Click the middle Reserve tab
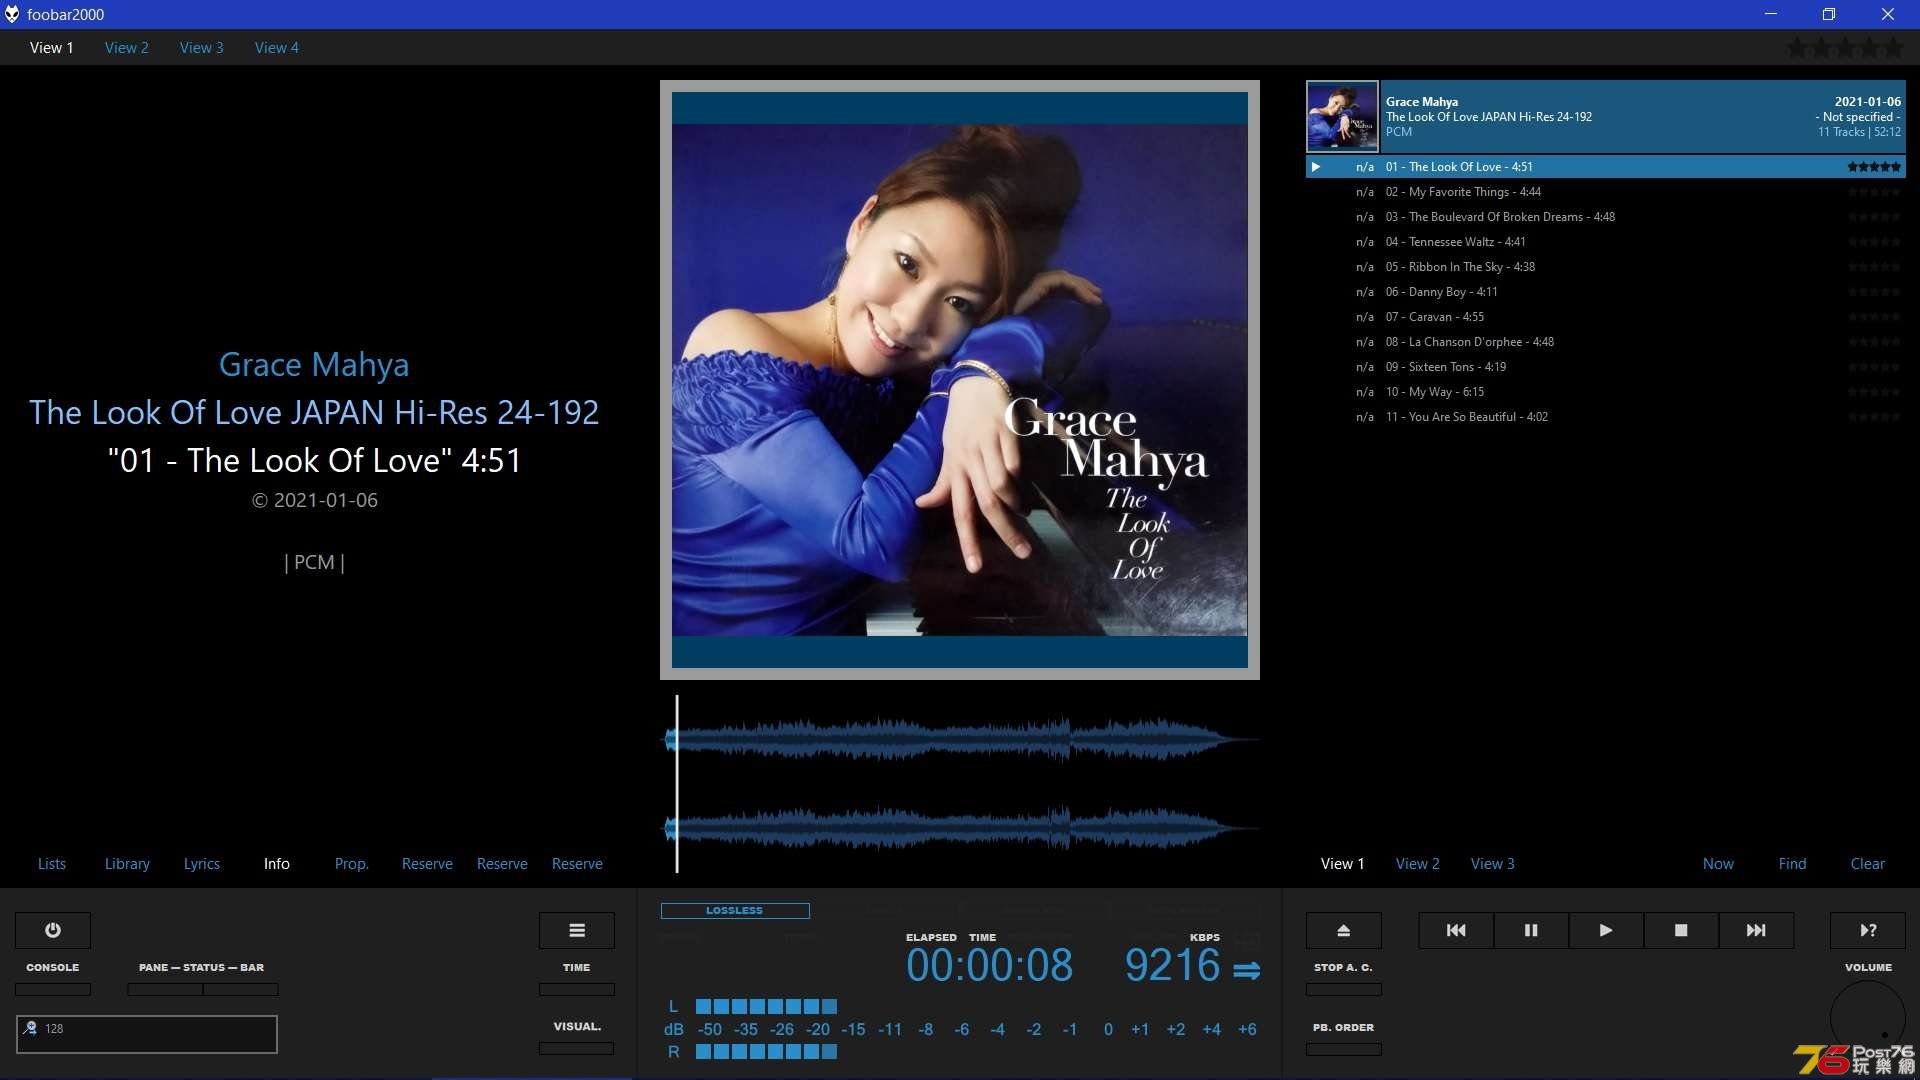The height and width of the screenshot is (1080, 1920). (x=502, y=863)
